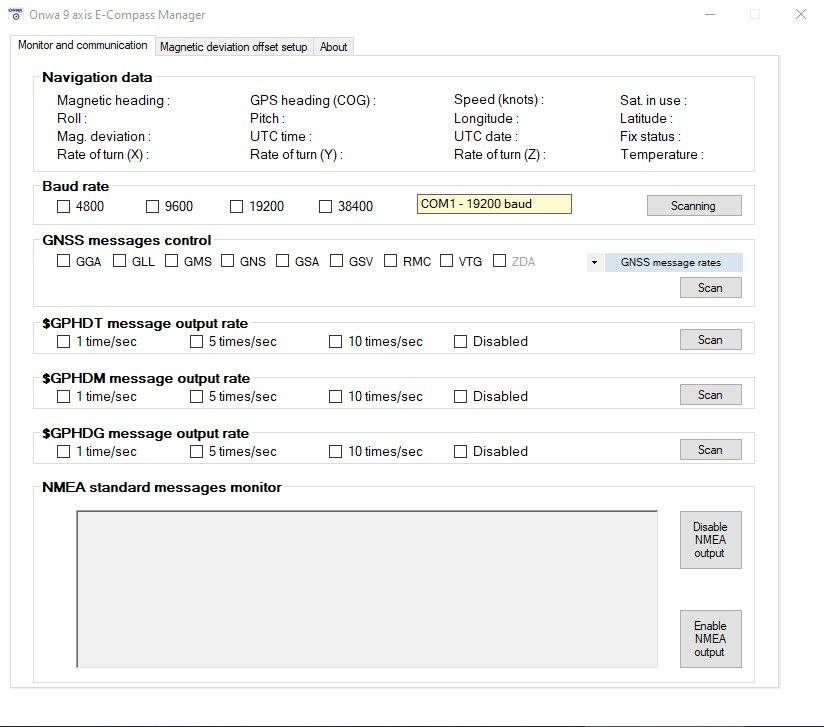Image resolution: width=824 pixels, height=727 pixels.
Task: Click the UTC time label
Action: [x=281, y=137]
